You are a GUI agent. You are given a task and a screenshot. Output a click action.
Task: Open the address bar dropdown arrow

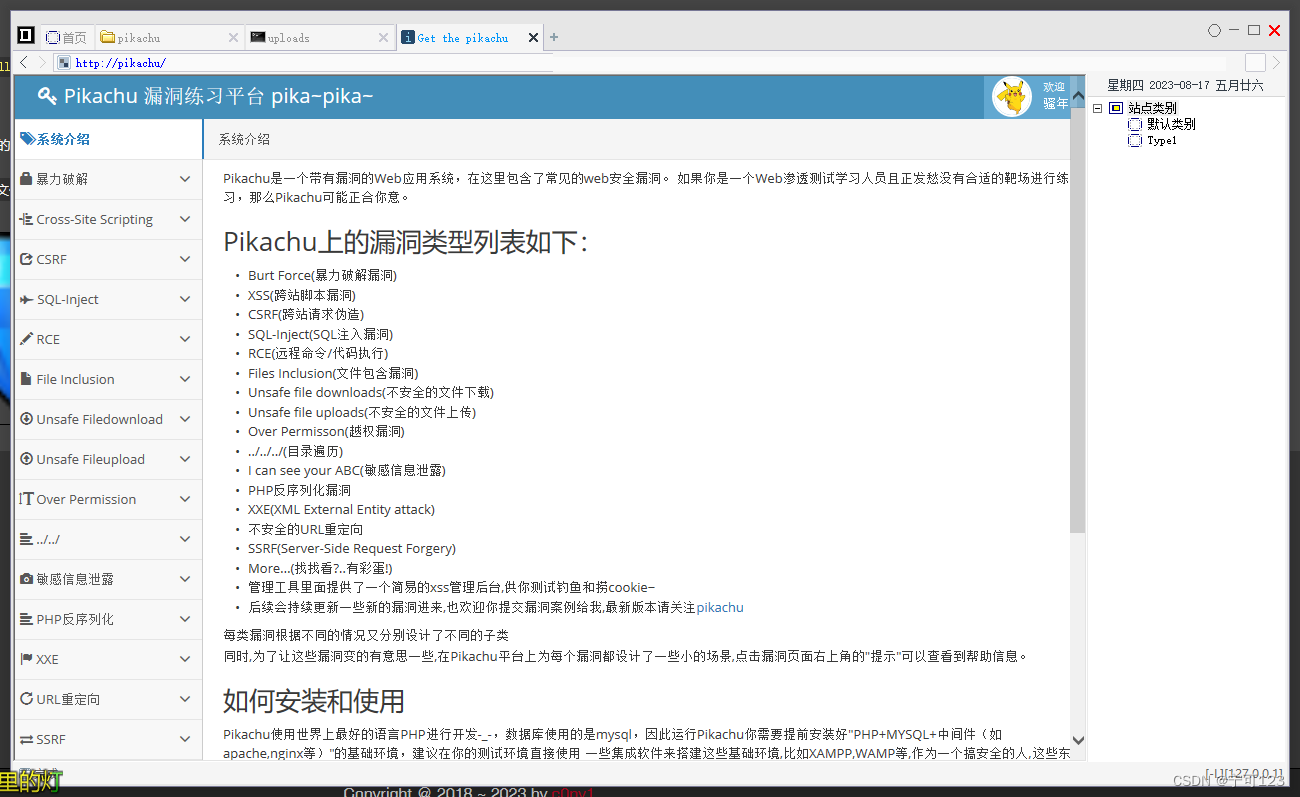[x=1277, y=63]
